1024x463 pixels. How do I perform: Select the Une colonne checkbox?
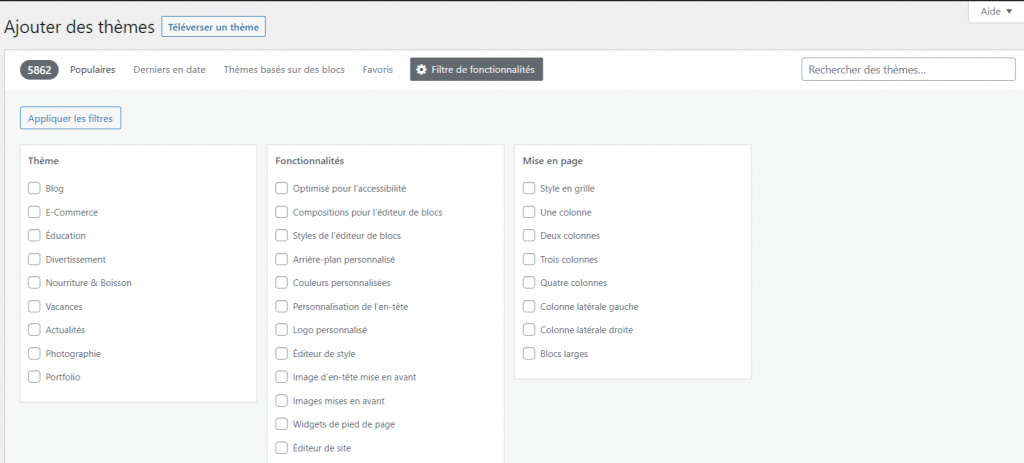coord(529,212)
